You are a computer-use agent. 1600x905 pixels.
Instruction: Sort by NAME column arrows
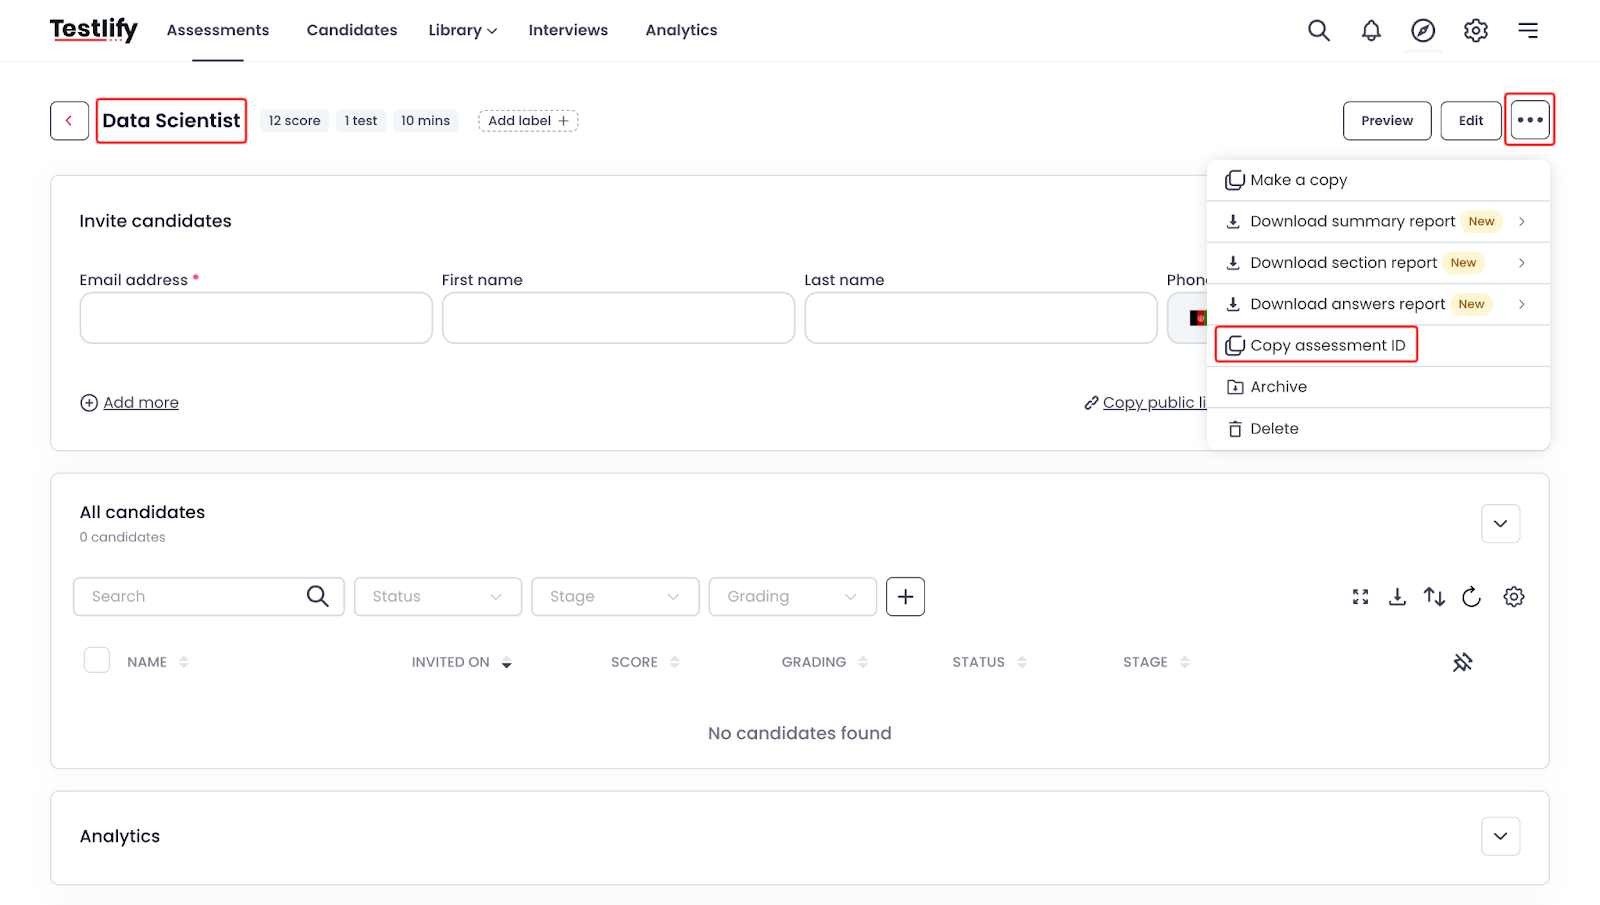[184, 662]
